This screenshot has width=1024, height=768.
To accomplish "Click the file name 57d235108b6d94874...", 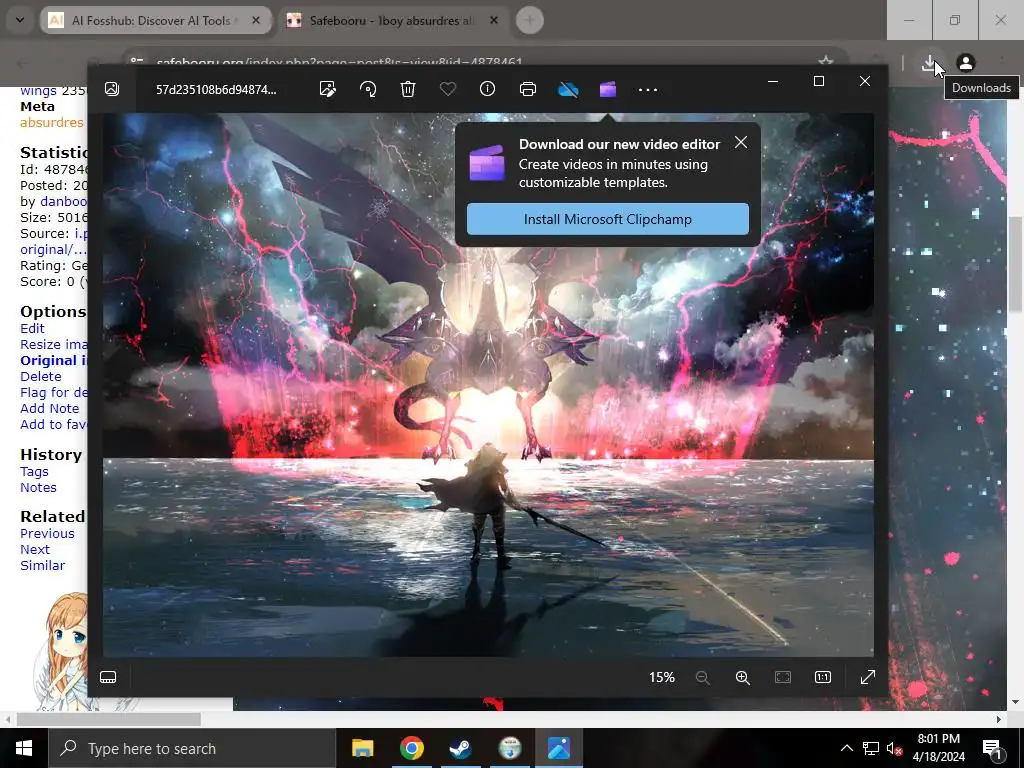I will click(216, 89).
